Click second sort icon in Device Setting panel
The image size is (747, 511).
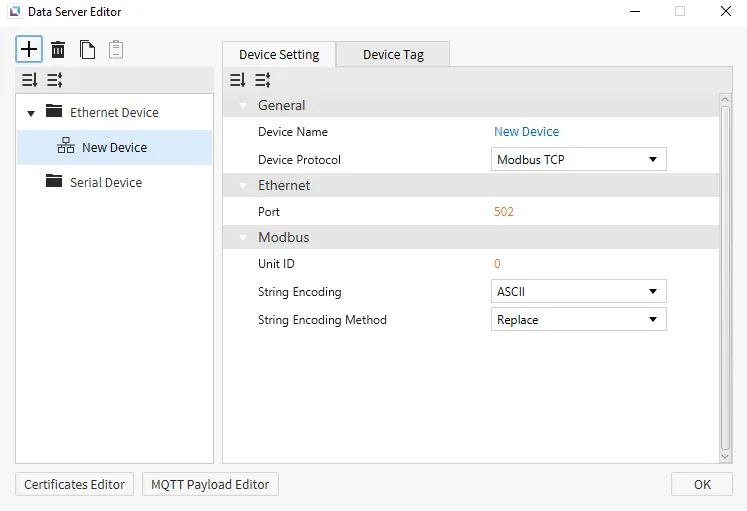coord(262,80)
